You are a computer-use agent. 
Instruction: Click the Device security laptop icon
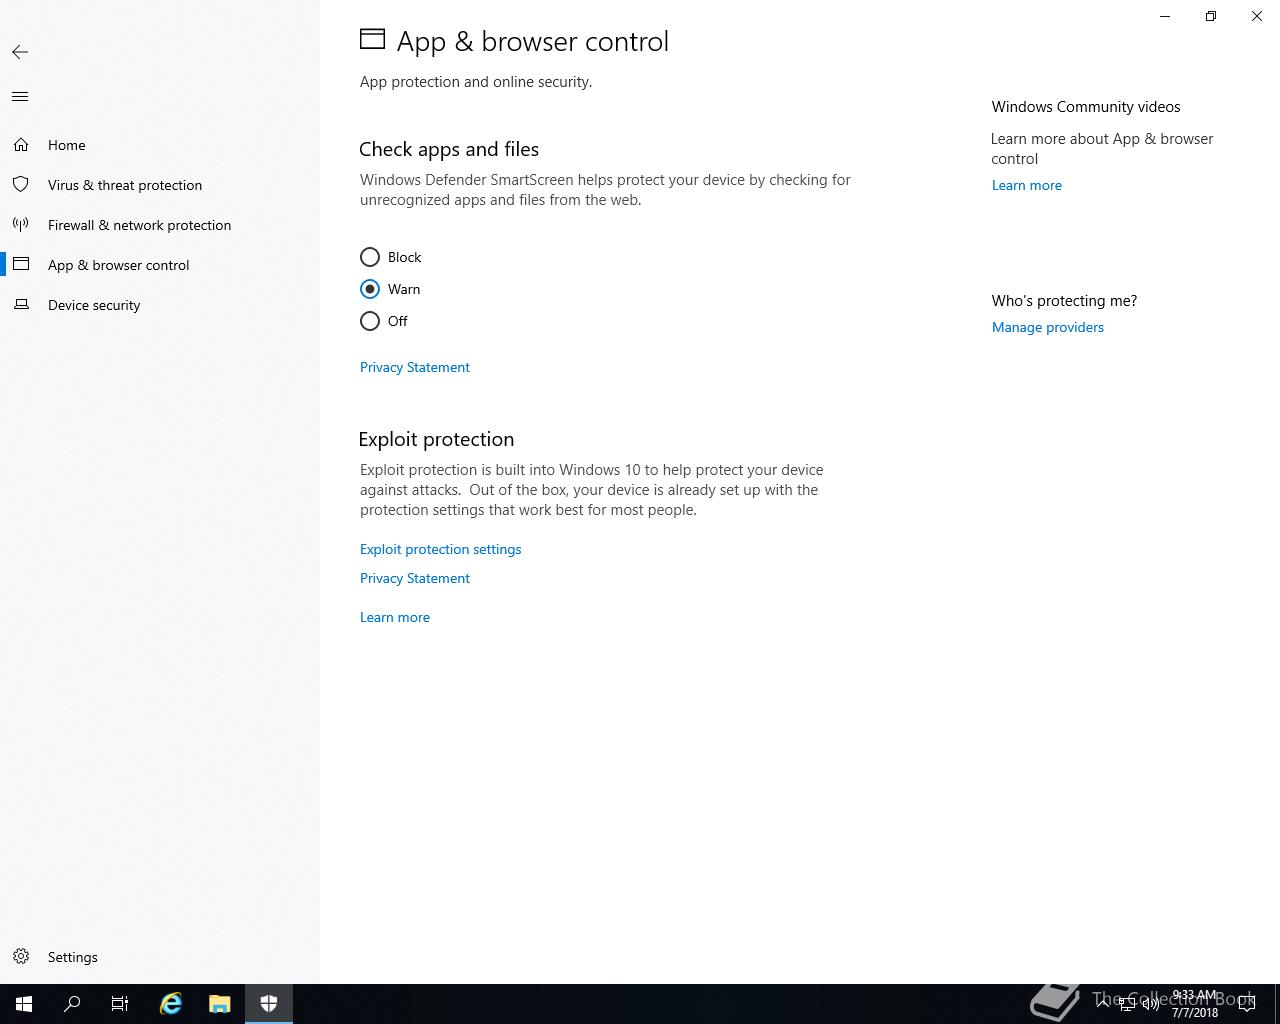point(21,305)
